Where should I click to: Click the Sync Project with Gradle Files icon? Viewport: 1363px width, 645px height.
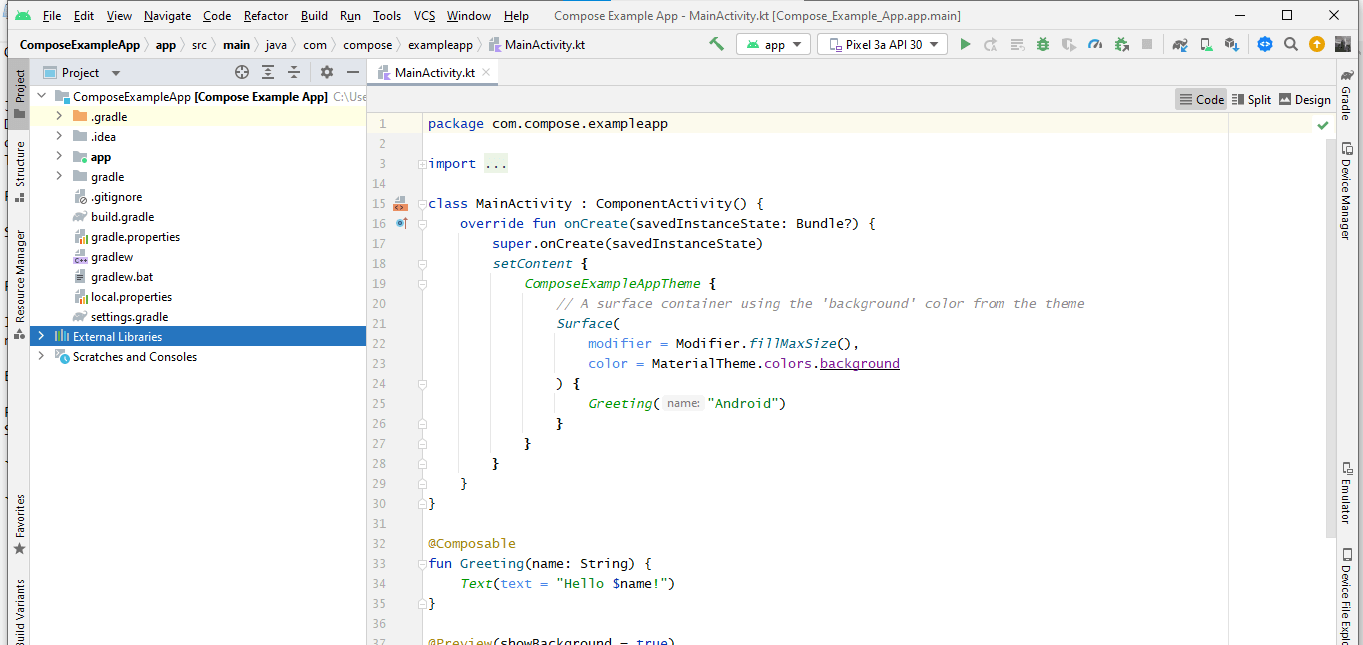[1180, 44]
